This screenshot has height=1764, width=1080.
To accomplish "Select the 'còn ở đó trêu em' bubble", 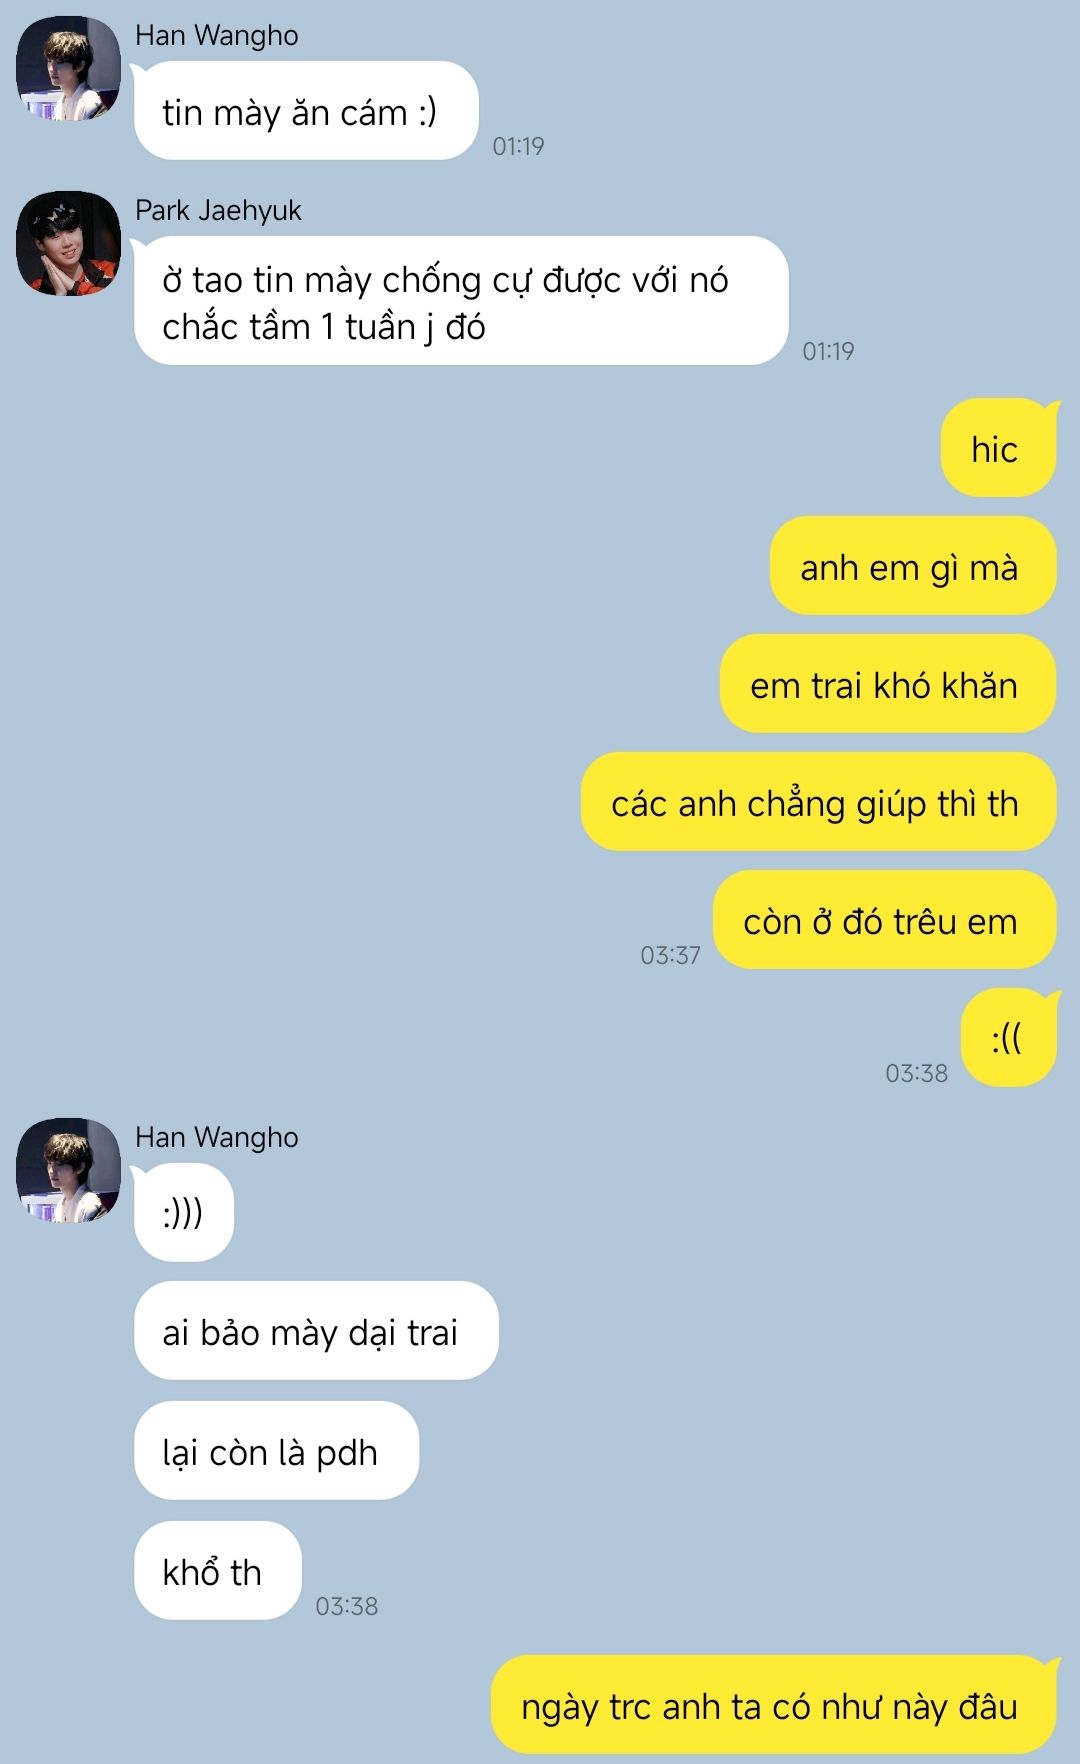I will tap(885, 920).
